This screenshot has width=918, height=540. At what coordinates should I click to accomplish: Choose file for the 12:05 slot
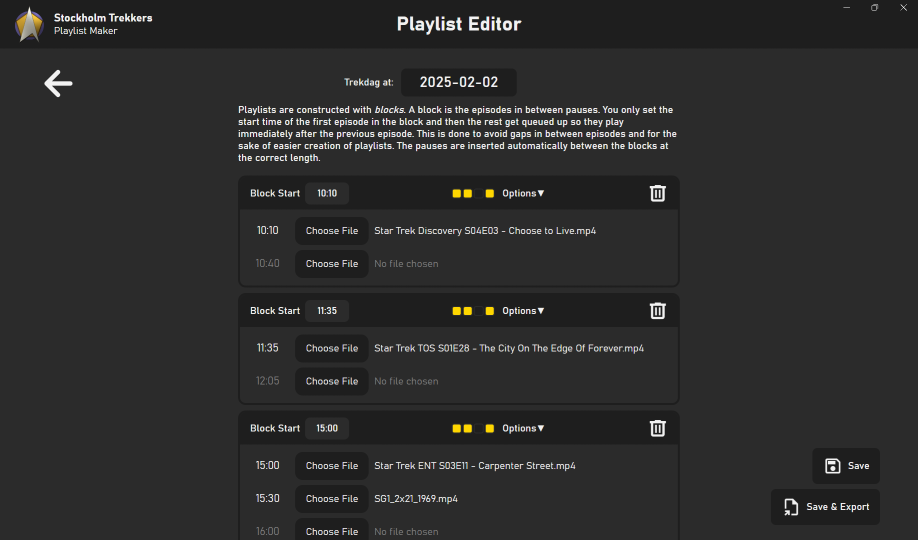click(331, 381)
